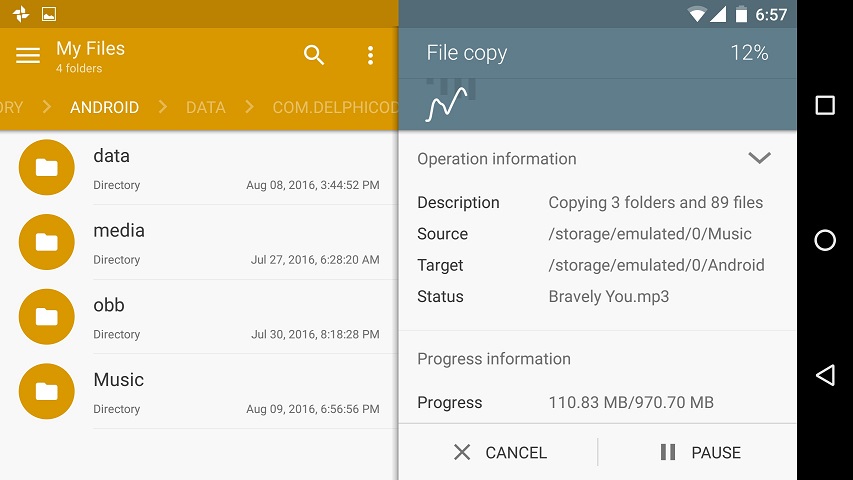
Task: Open the hamburger navigation menu
Action: (x=28, y=56)
